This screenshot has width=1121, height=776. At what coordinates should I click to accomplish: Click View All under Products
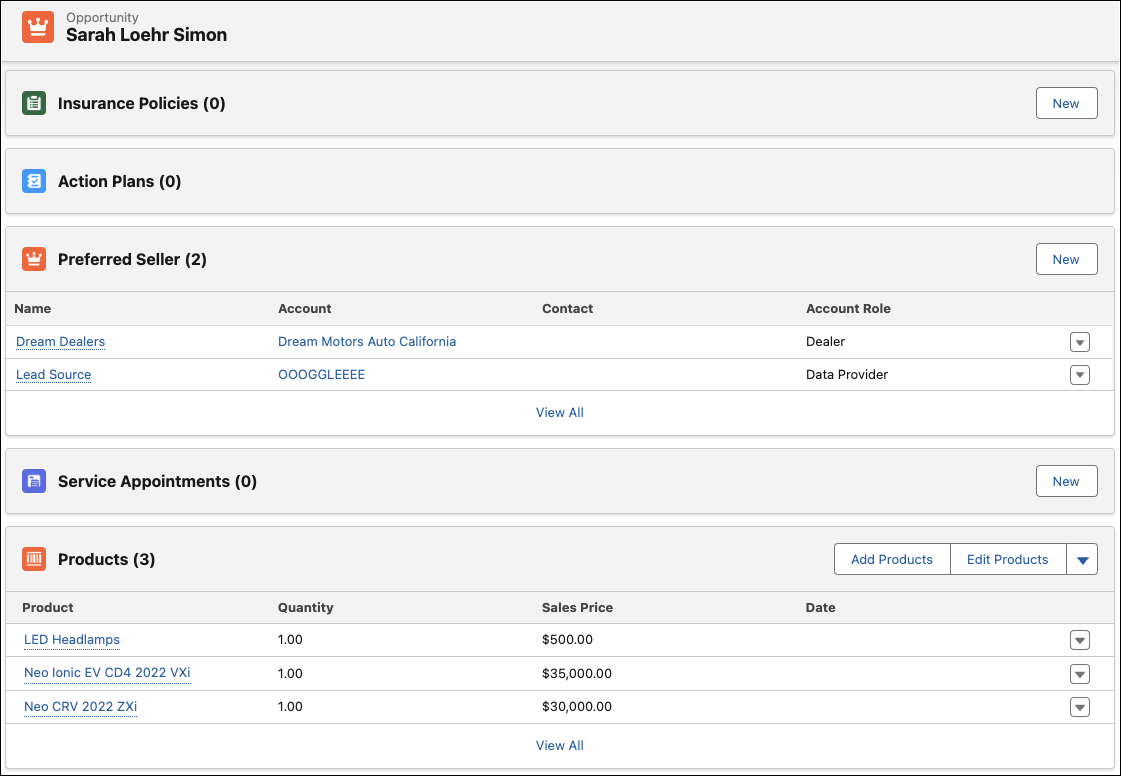coord(560,745)
